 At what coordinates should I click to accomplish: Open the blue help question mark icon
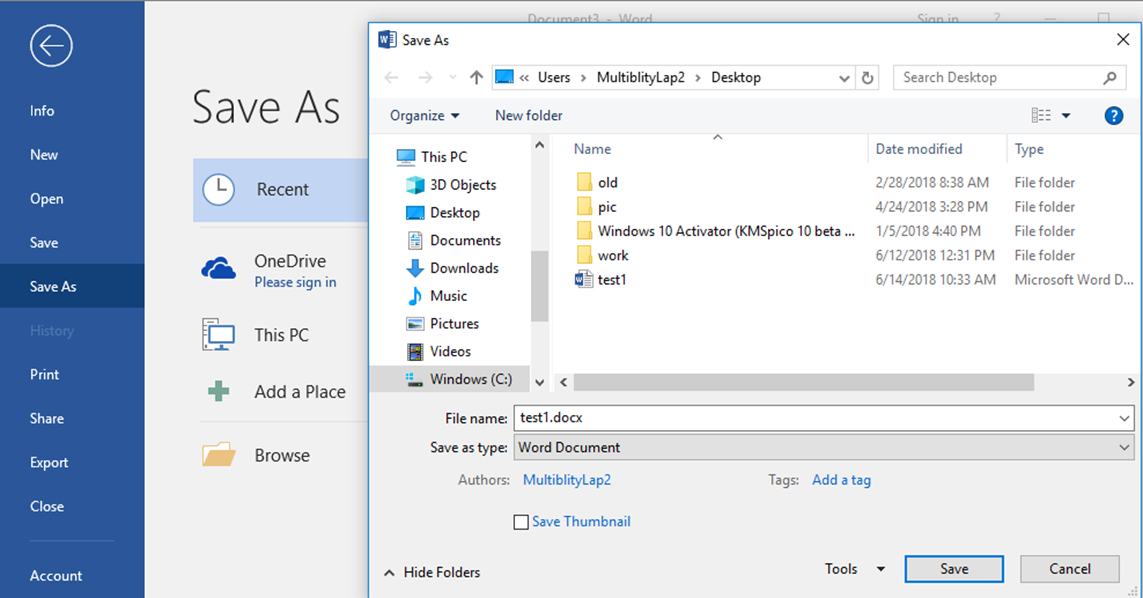pyautogui.click(x=1113, y=115)
